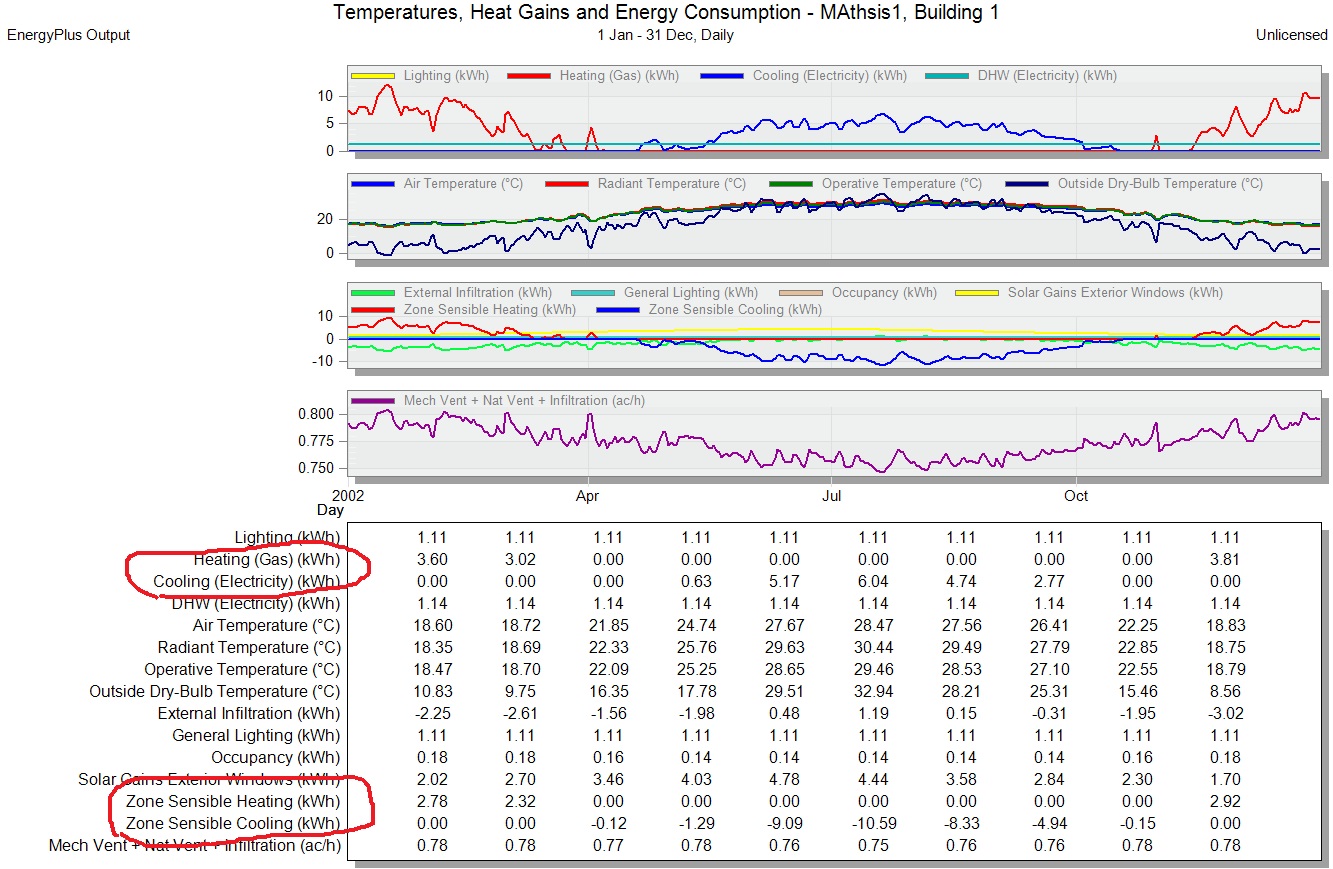Image resolution: width=1333 pixels, height=869 pixels.
Task: Select the 'Zone Sensible Cooling (kWh)' table row label
Action: tap(233, 824)
